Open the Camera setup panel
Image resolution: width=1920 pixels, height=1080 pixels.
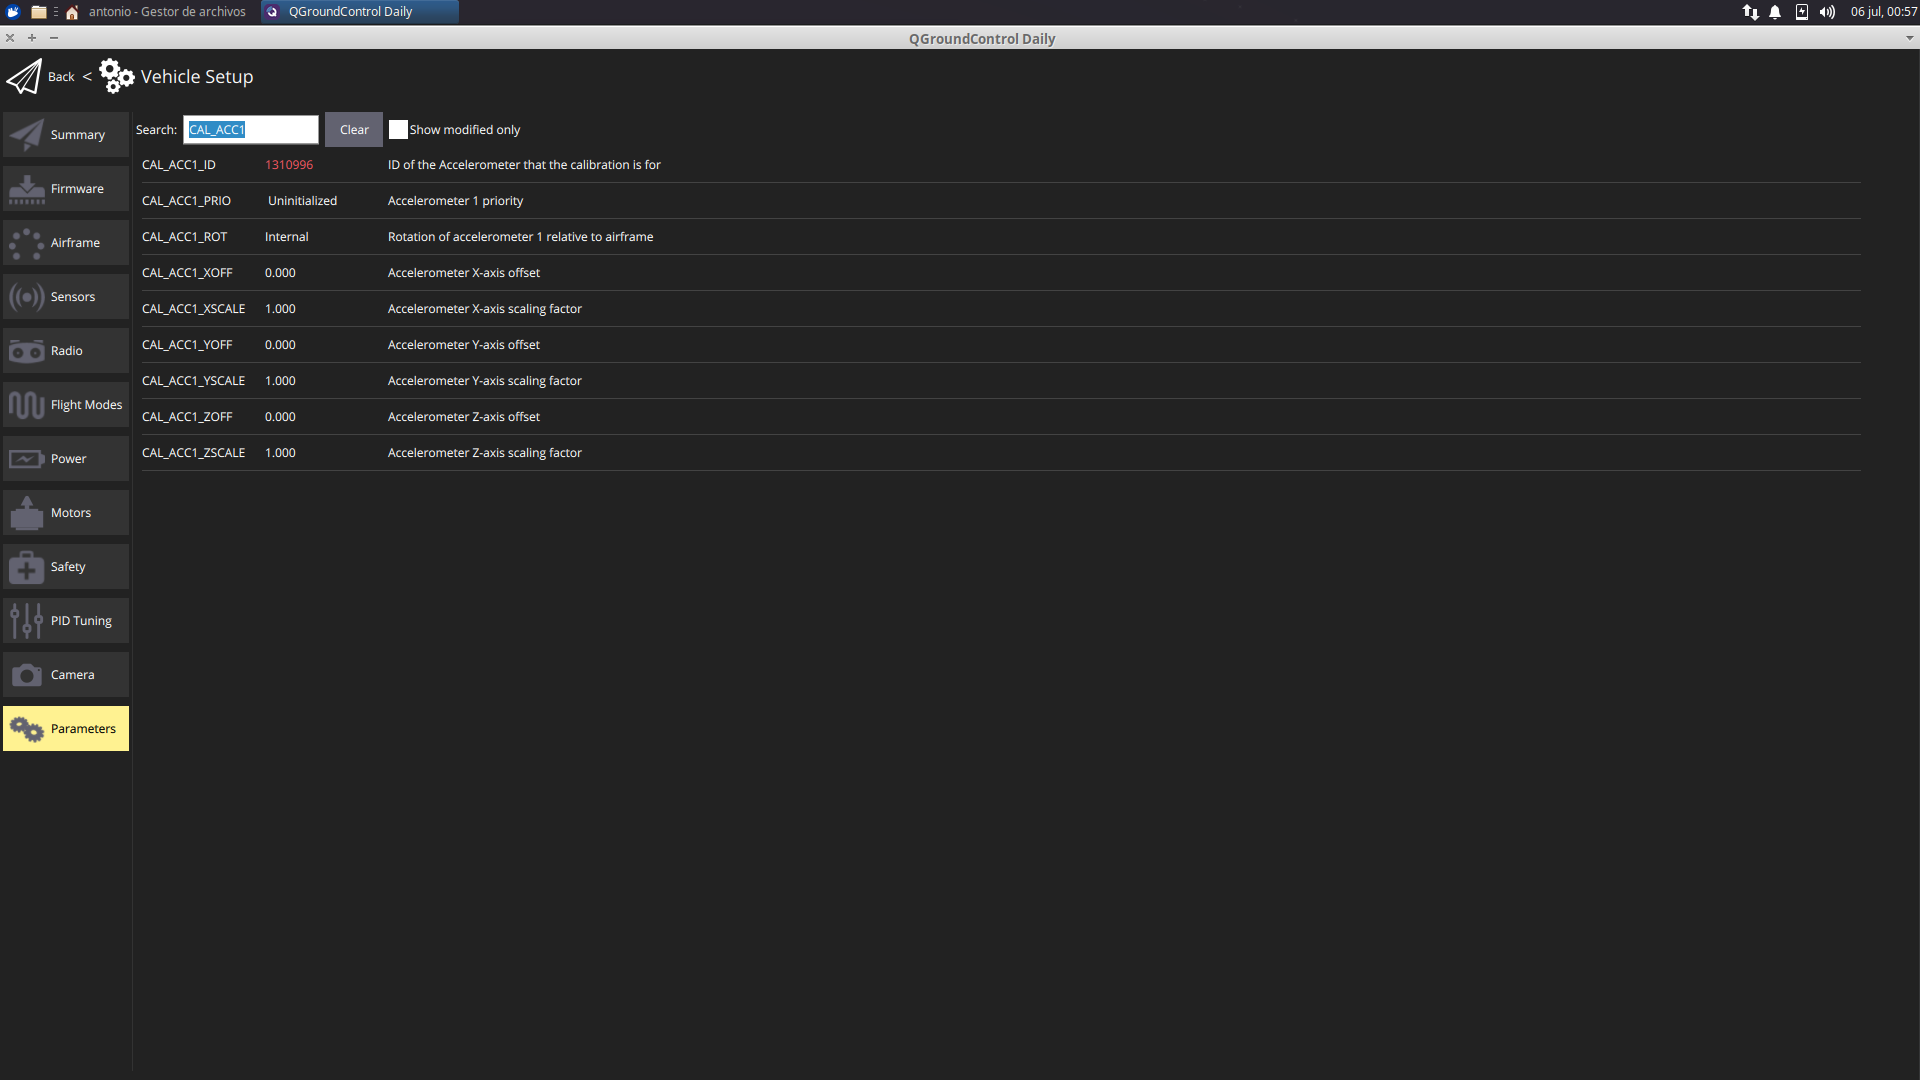coord(65,674)
